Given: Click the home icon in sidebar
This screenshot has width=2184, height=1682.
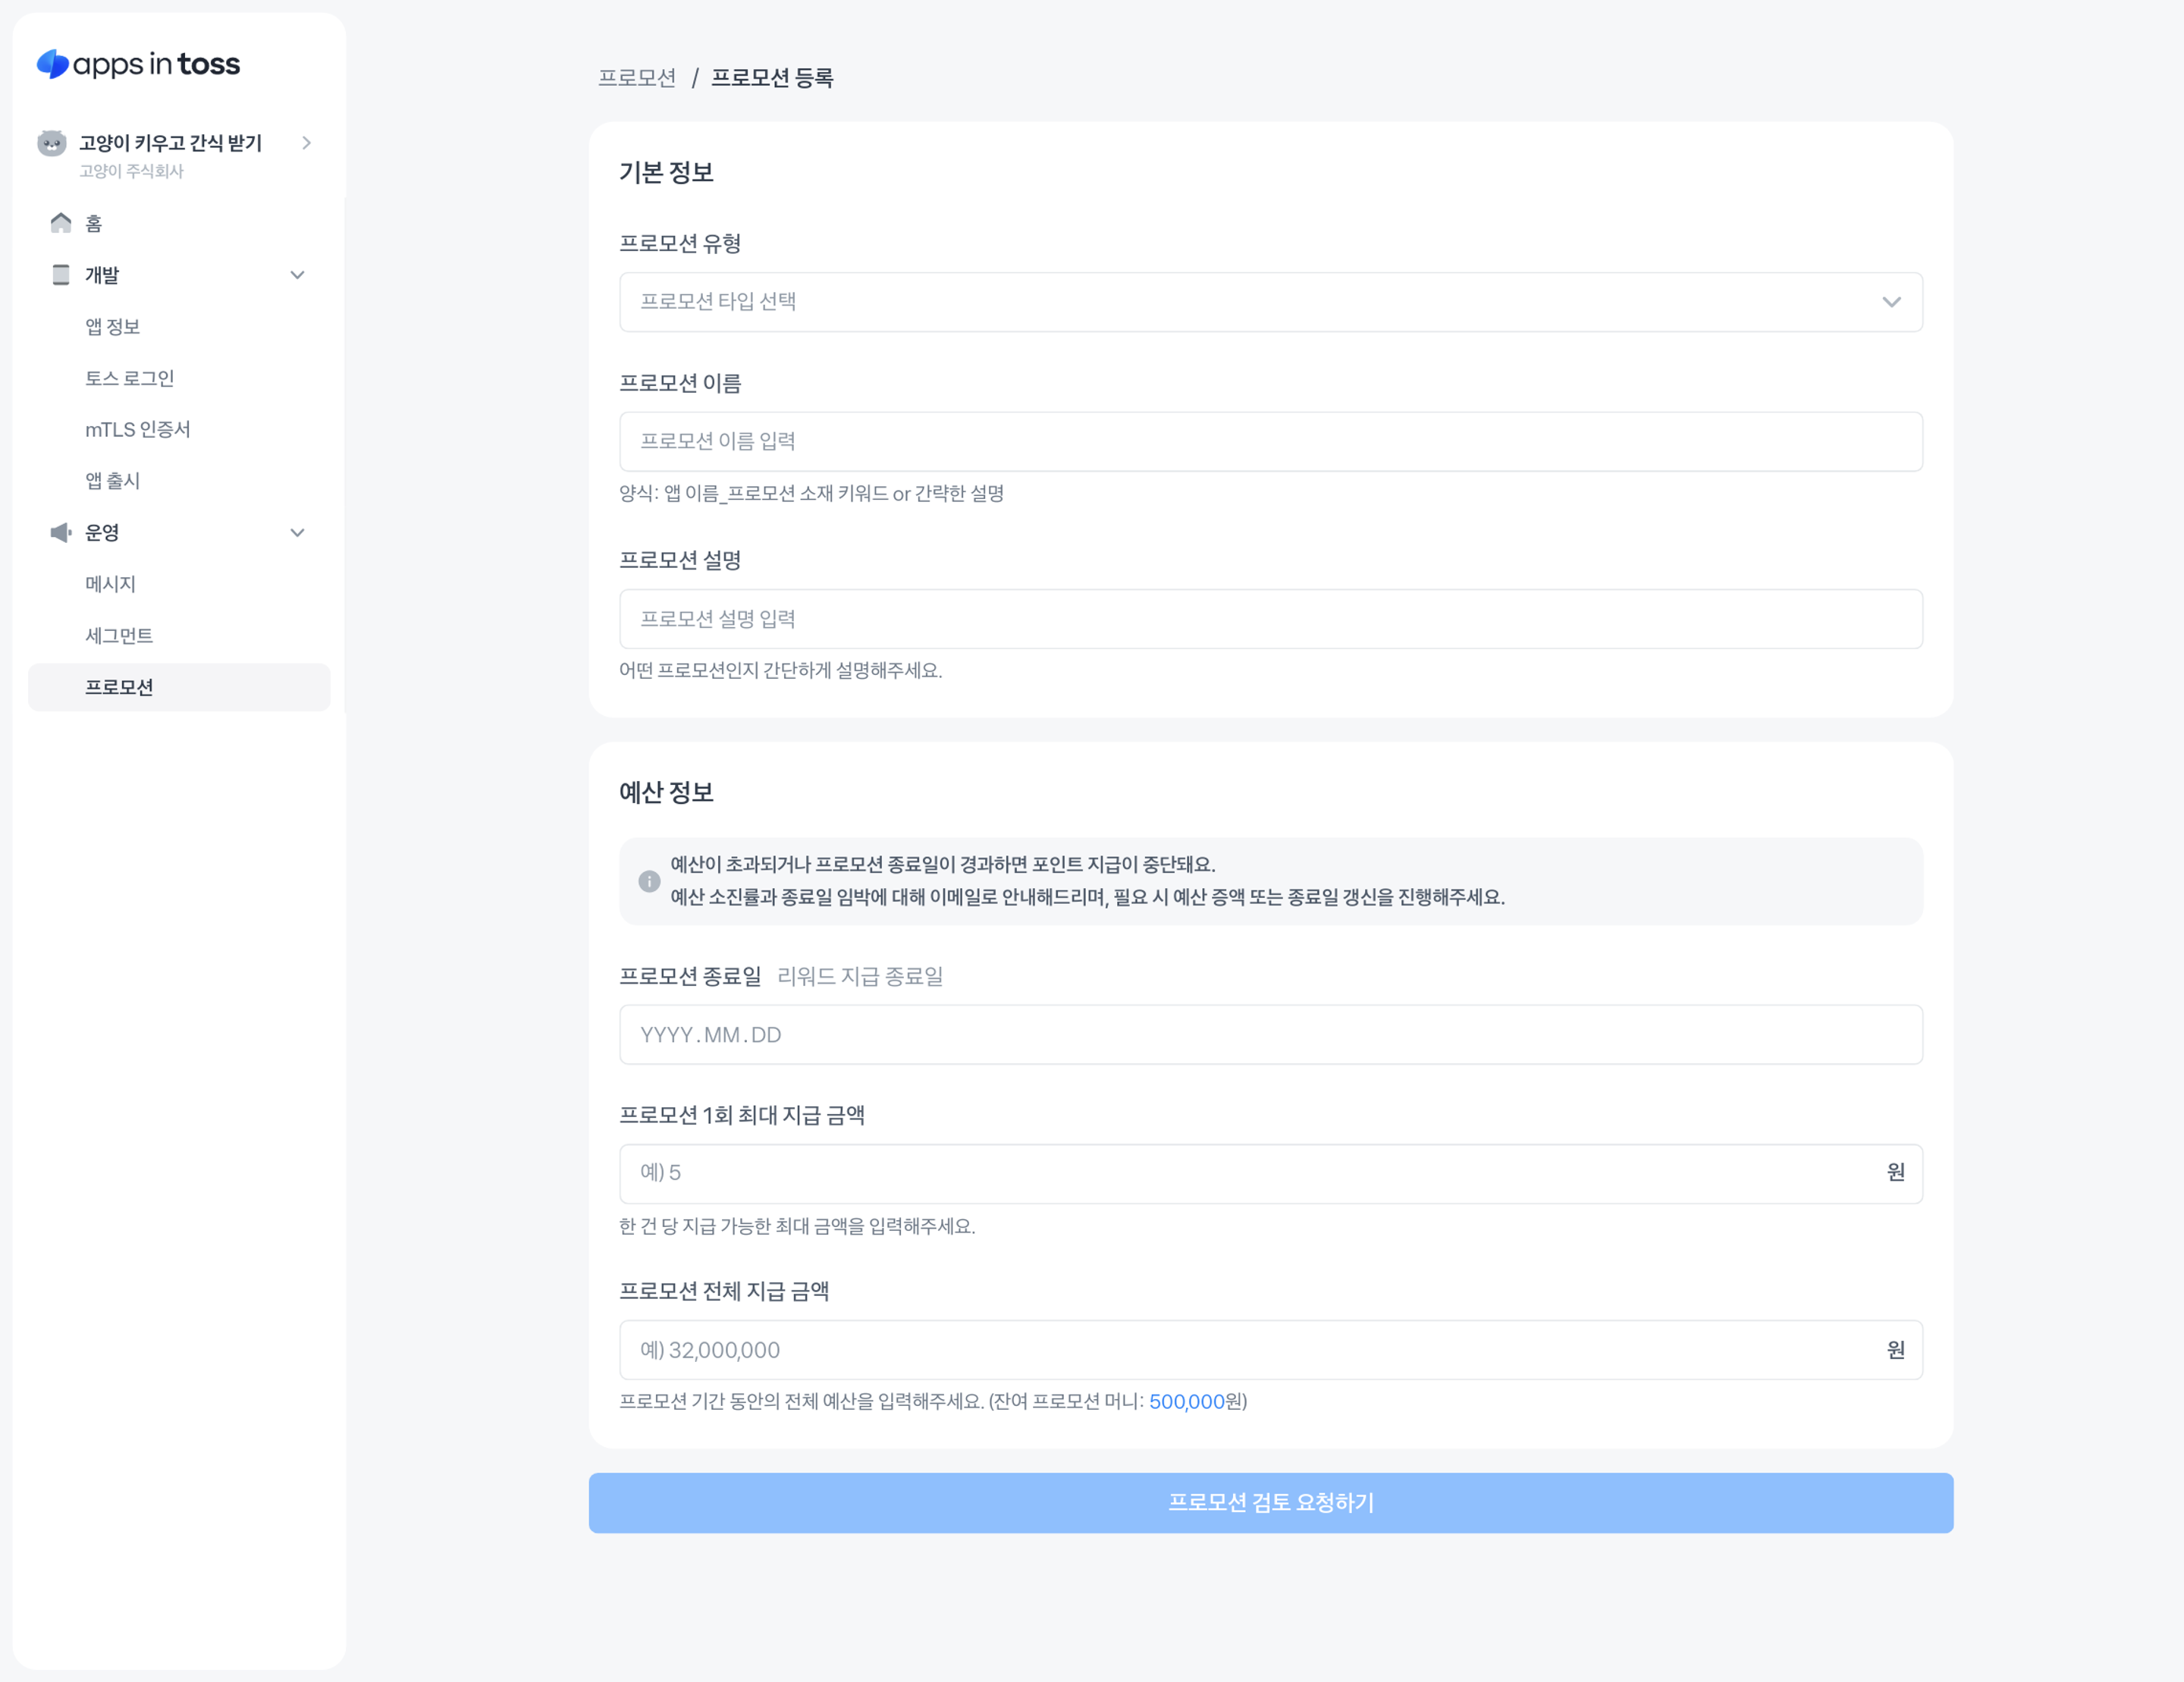Looking at the screenshot, I should click(x=61, y=222).
